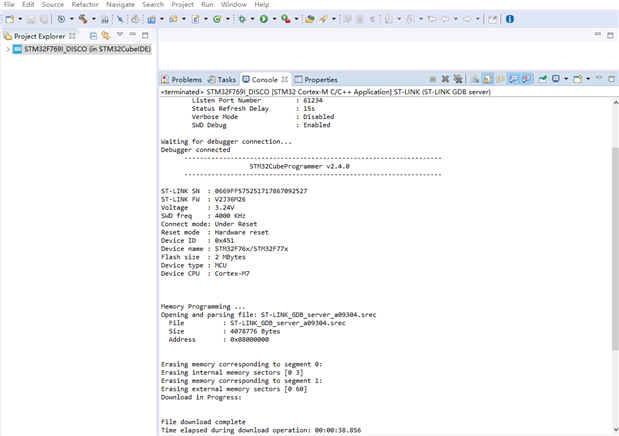Click the Display Selected Console icon
This screenshot has width=619, height=436.
(556, 79)
